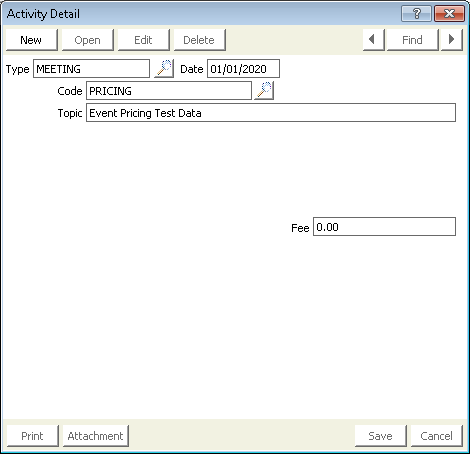This screenshot has width=470, height=454.
Task: Click the Print button
Action: [33, 436]
